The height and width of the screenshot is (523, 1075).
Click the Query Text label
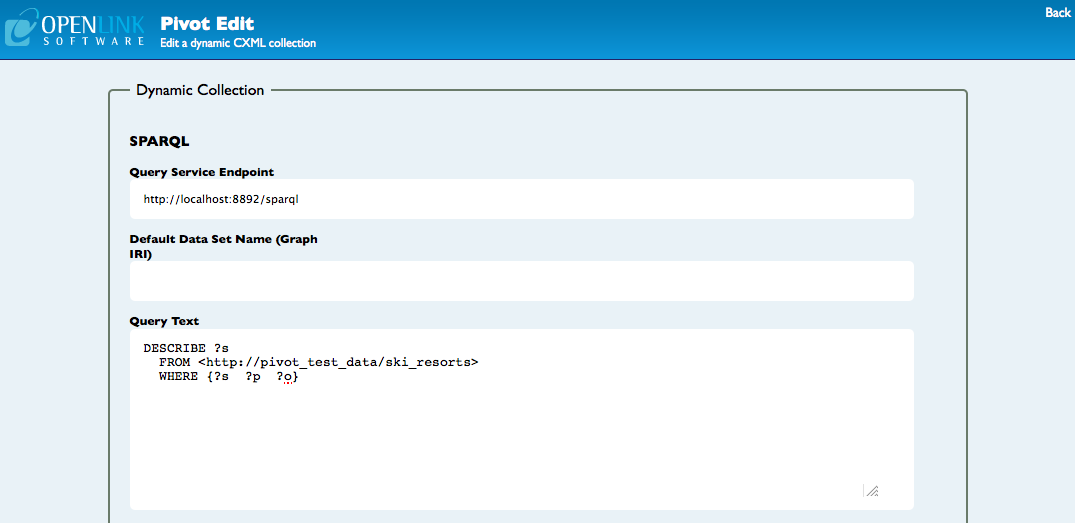tap(164, 321)
